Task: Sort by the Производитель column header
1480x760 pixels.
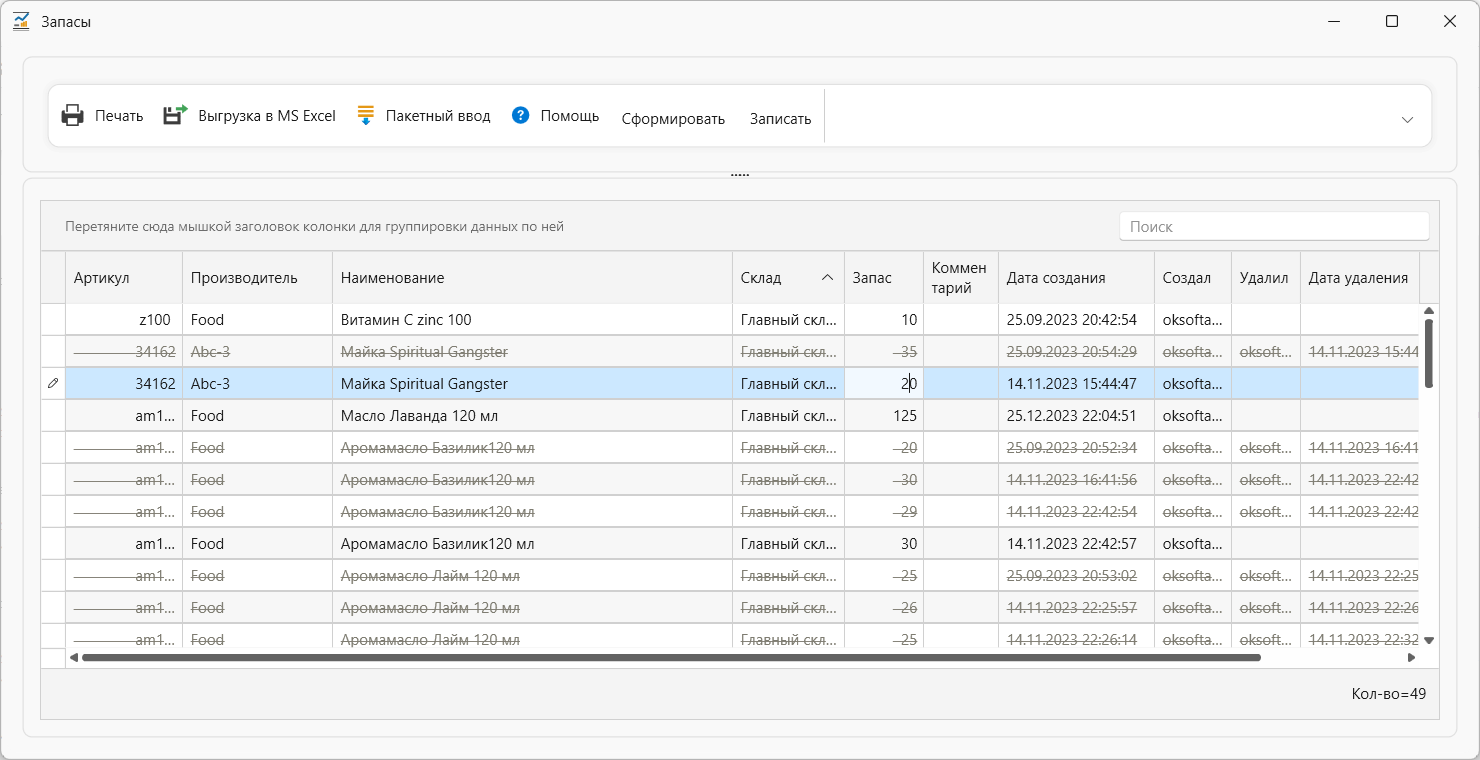Action: tap(257, 278)
